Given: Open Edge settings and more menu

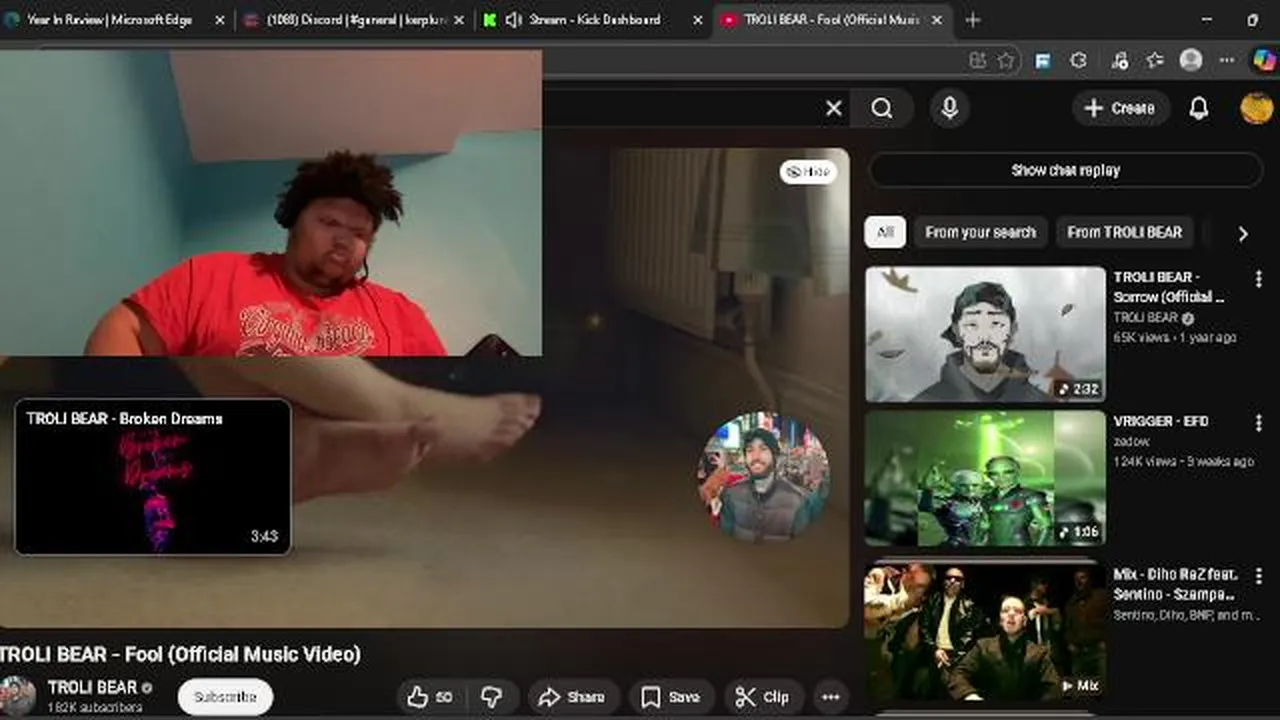Looking at the screenshot, I should tap(1226, 60).
